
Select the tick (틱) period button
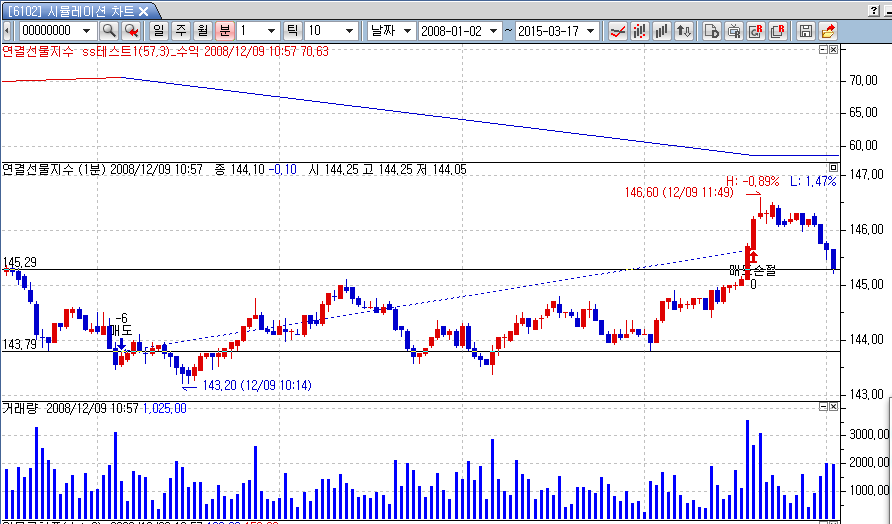coord(292,31)
